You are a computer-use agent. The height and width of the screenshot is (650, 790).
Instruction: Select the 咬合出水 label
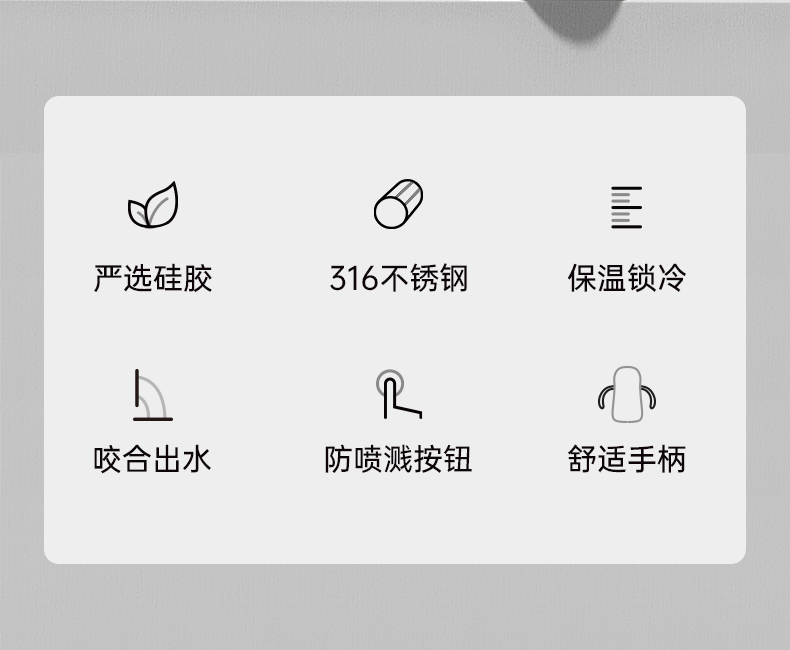[152, 459]
